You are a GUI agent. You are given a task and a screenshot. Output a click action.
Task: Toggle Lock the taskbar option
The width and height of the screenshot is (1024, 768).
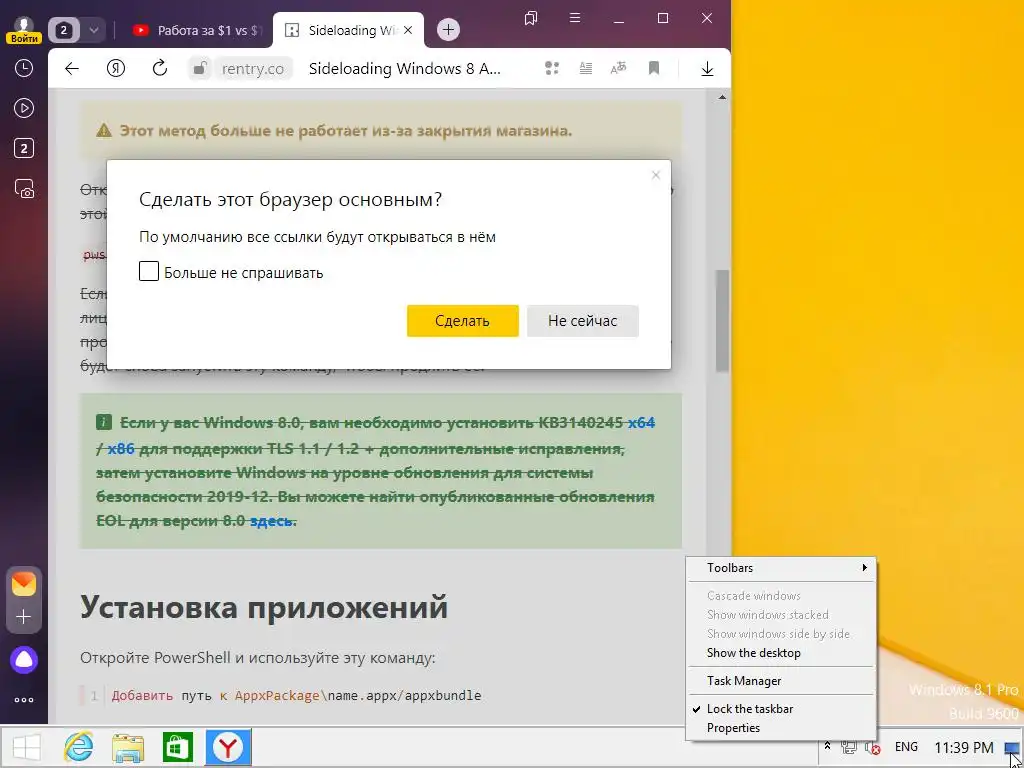pos(780,709)
